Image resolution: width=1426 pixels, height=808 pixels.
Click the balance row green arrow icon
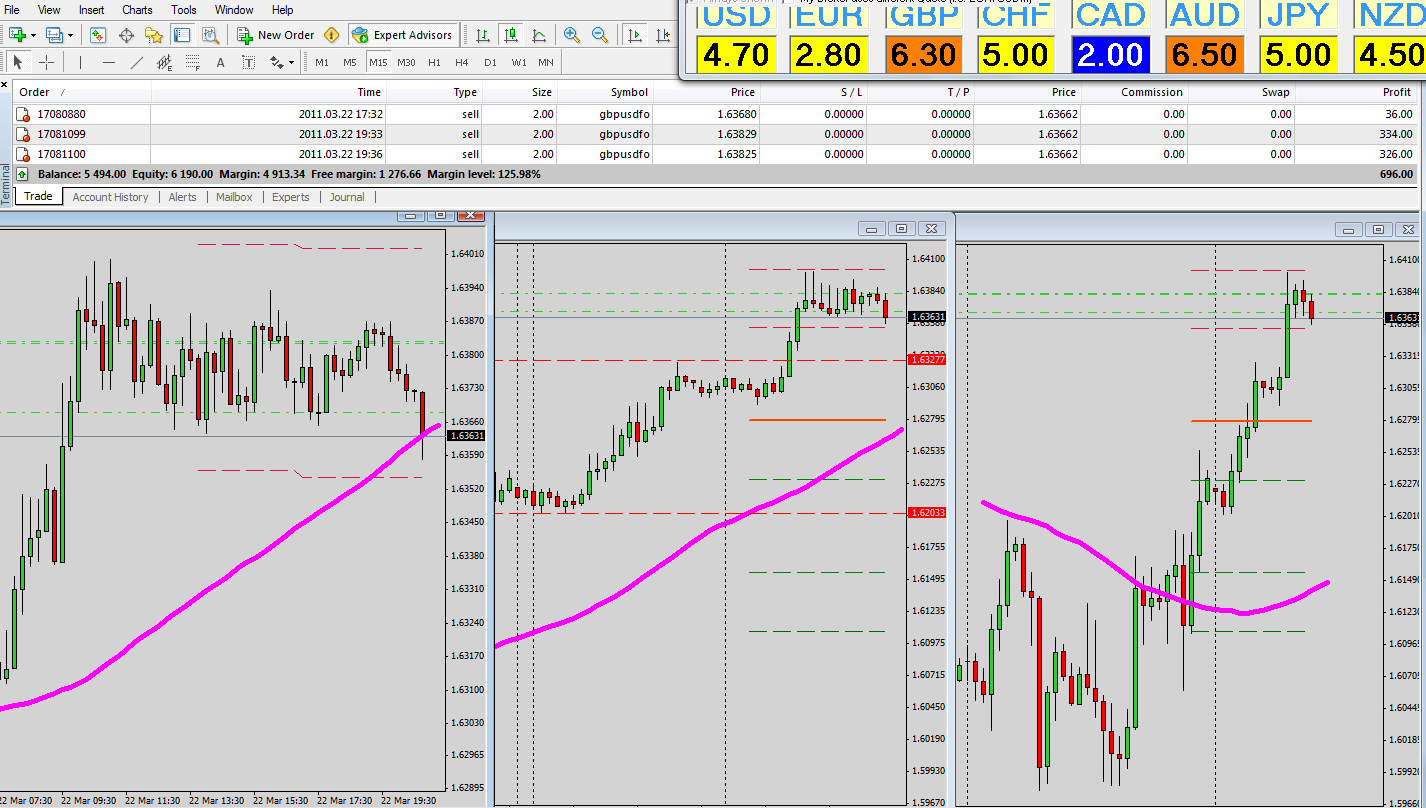click(x=22, y=174)
